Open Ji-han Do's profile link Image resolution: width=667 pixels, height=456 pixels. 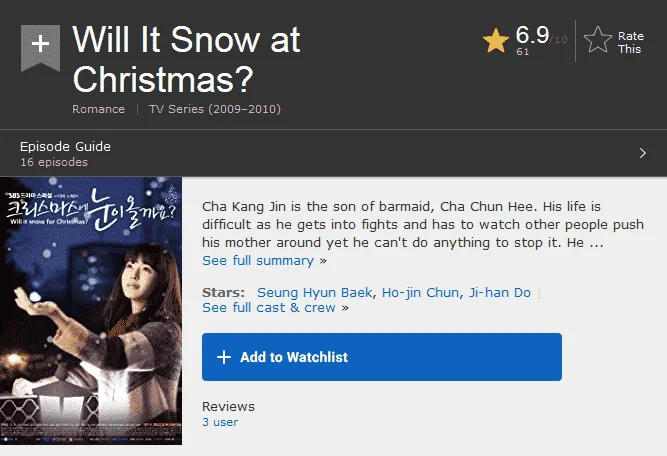500,293
